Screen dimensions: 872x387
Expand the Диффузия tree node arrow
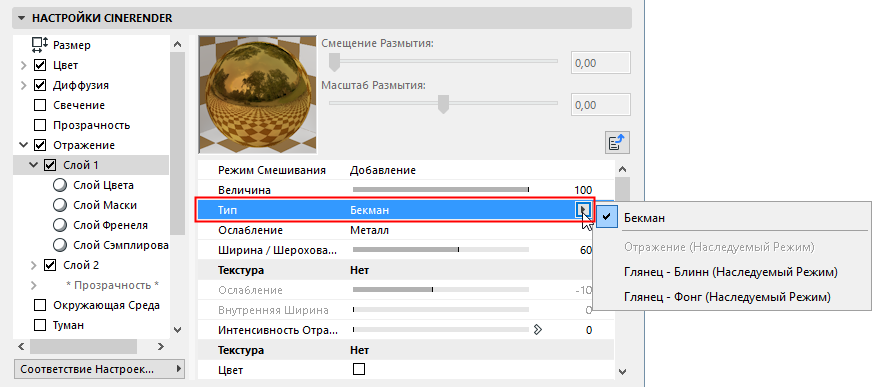[x=23, y=86]
